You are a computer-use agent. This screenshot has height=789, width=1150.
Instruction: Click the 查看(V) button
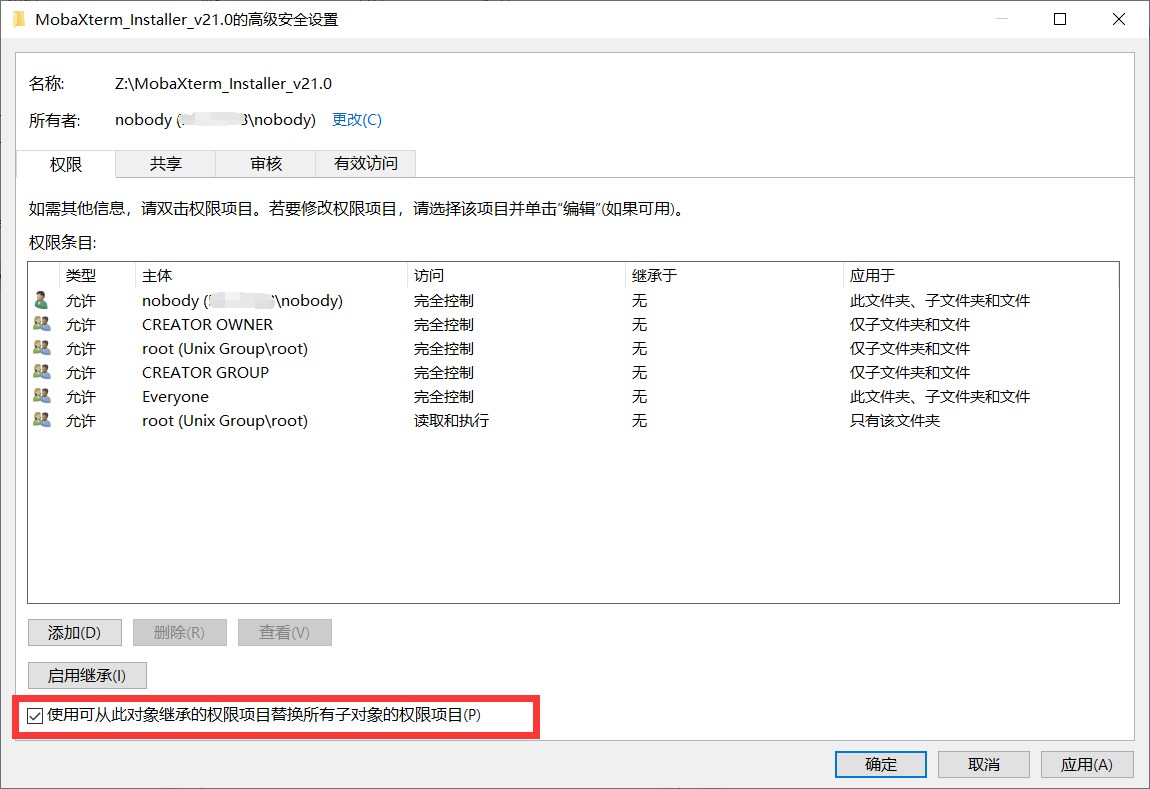(x=285, y=632)
